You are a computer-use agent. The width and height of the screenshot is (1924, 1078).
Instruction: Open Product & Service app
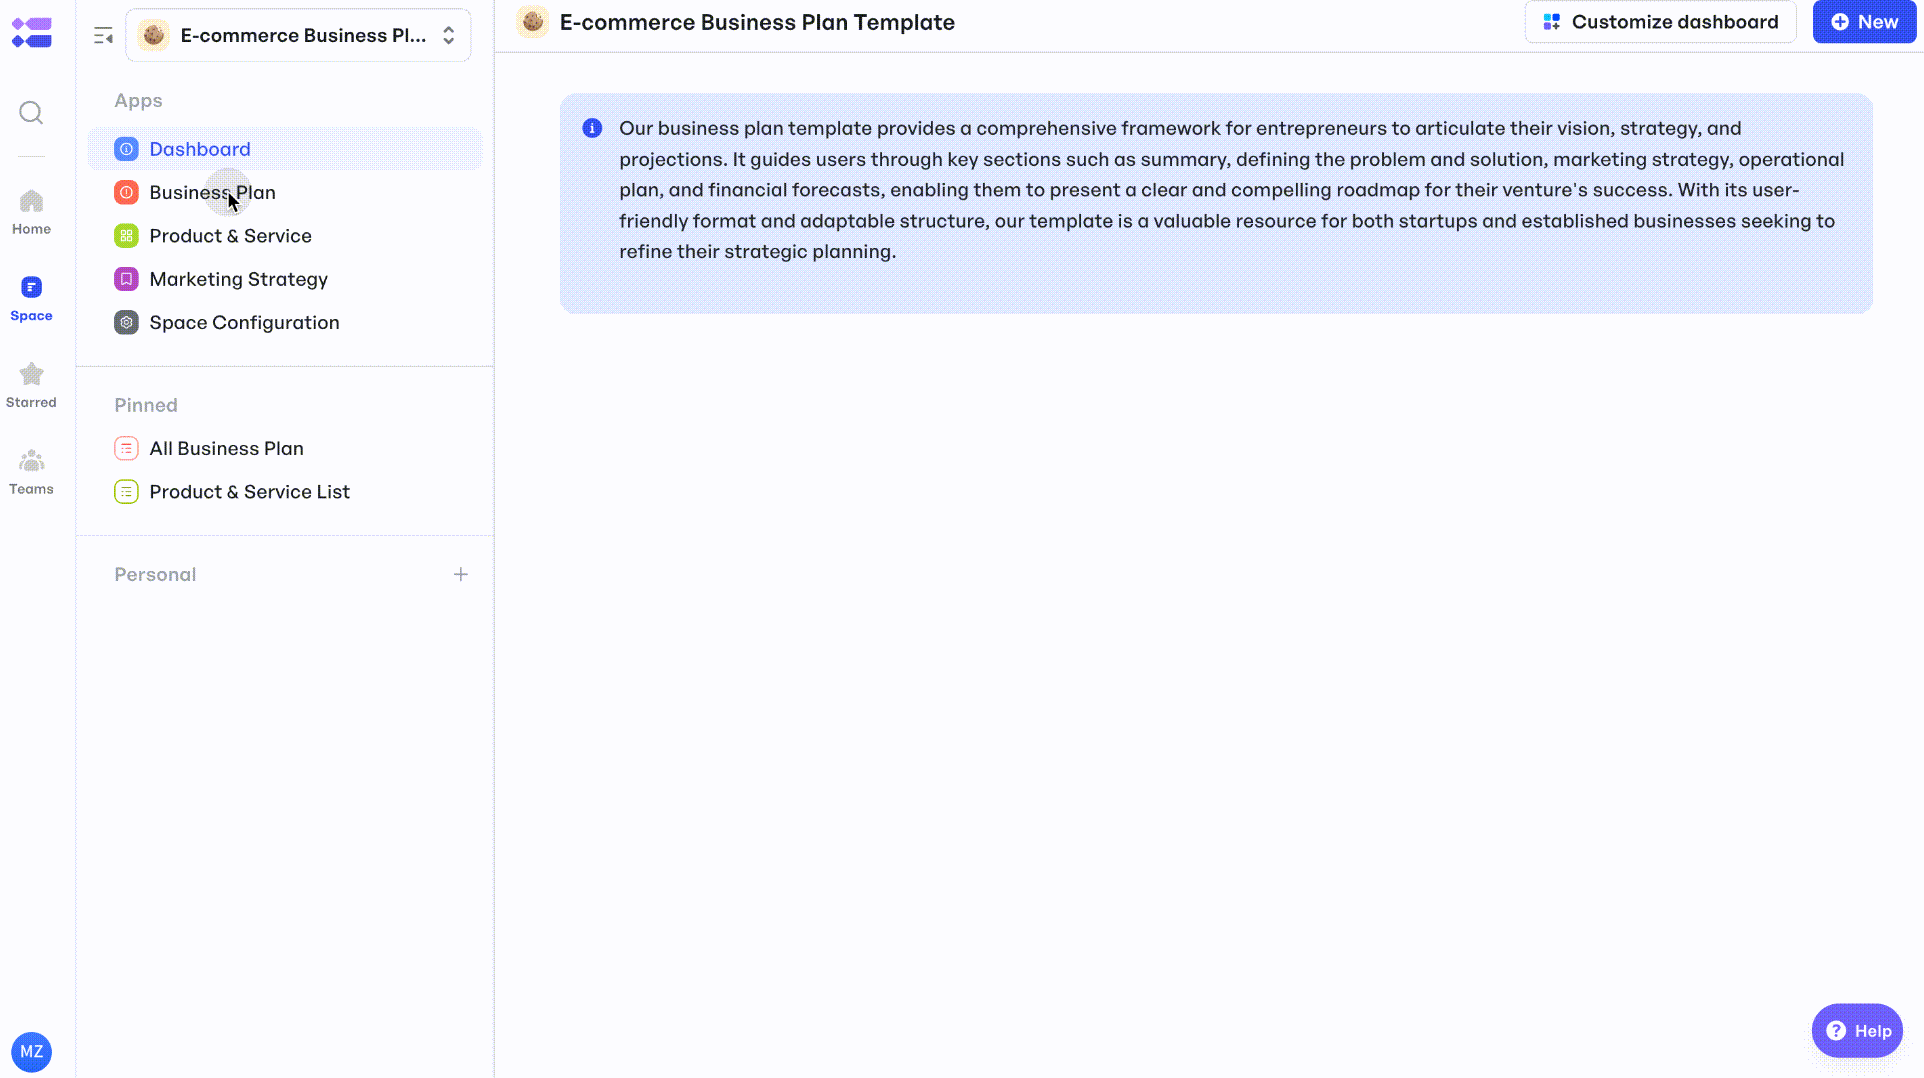(x=285, y=236)
